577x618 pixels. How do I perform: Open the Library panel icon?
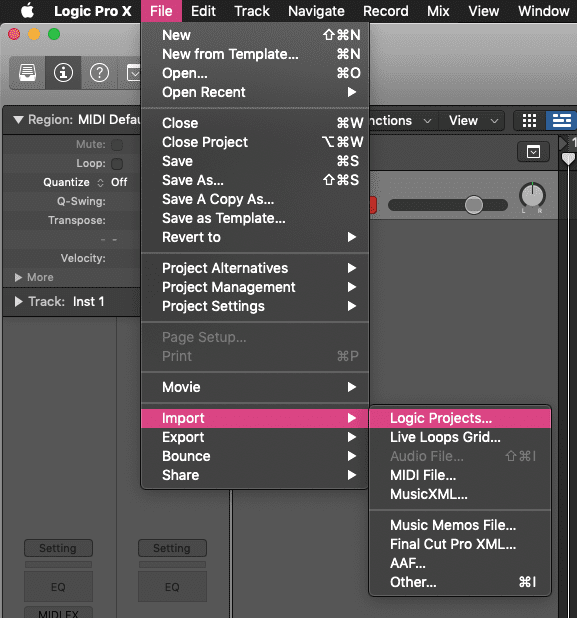click(x=28, y=73)
